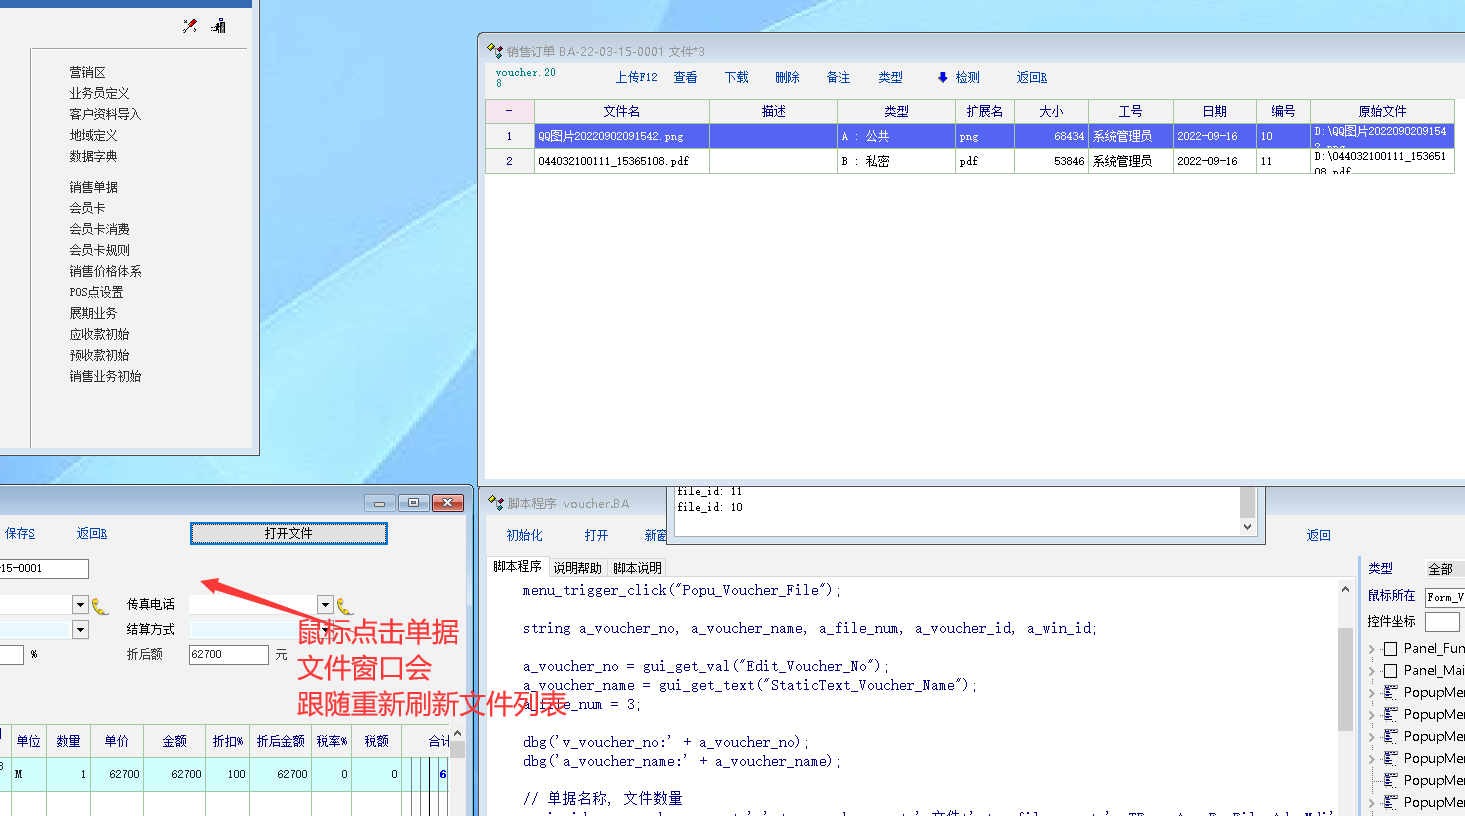The height and width of the screenshot is (816, 1465).
Task: Select the 044032100111_15365108.pdf file row
Action: click(x=621, y=161)
